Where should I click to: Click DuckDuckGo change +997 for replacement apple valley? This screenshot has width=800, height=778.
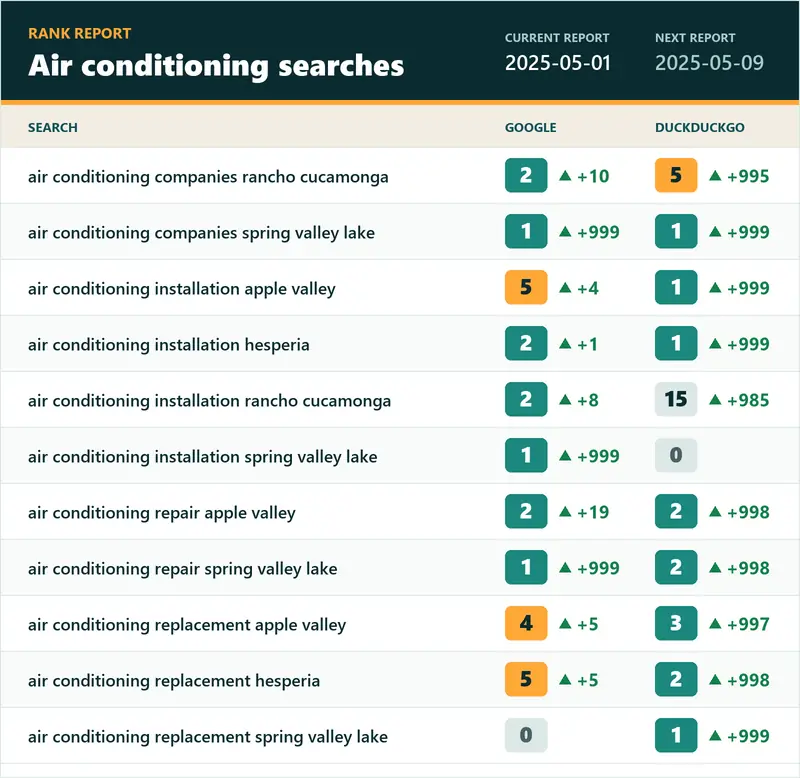739,624
